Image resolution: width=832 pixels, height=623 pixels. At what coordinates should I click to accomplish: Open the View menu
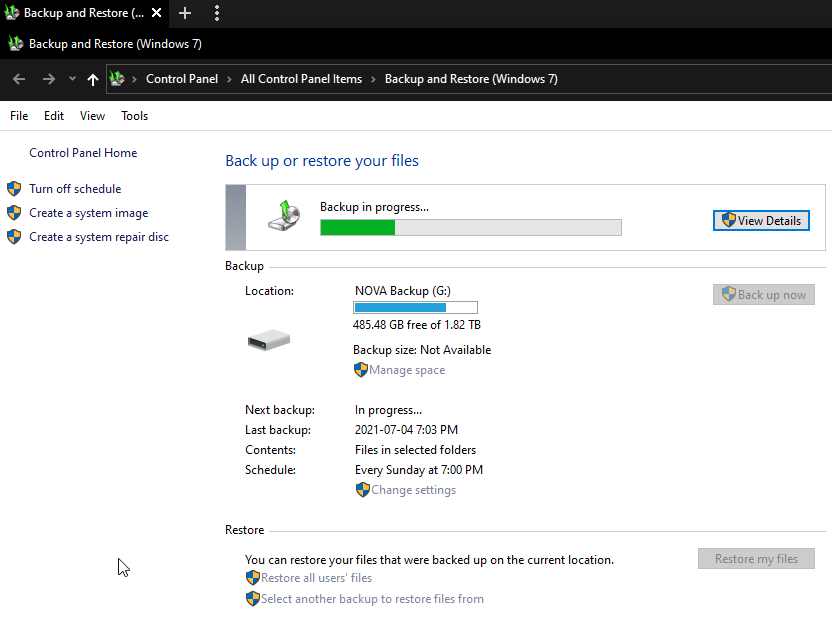(x=92, y=116)
